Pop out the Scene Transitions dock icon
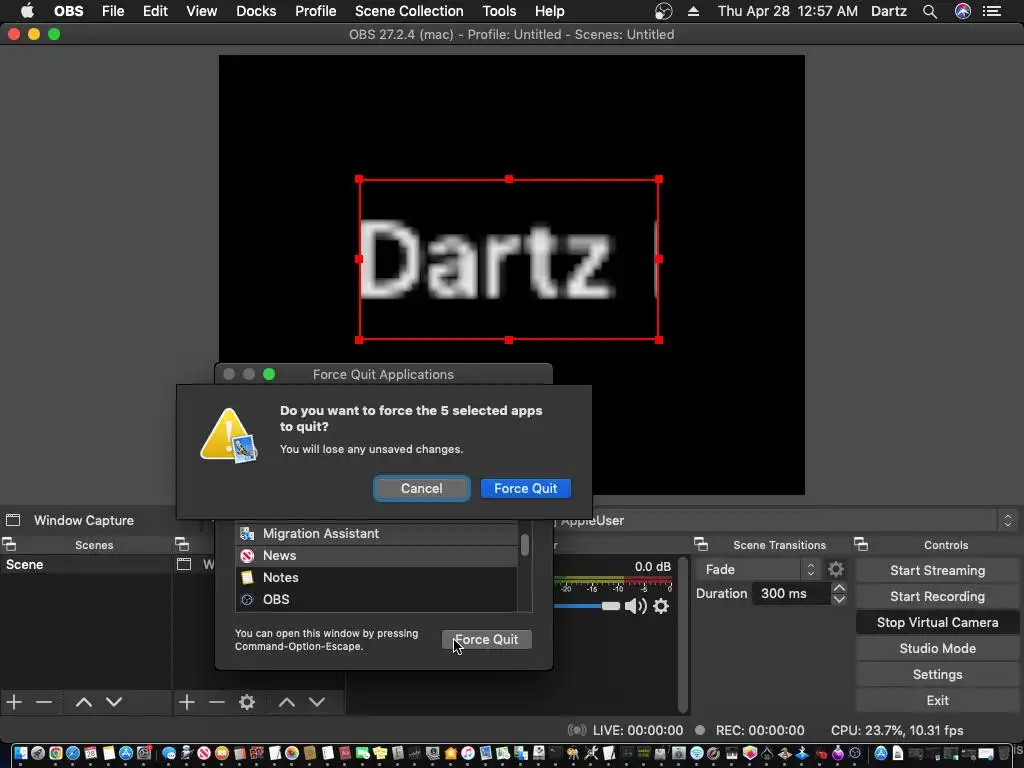The image size is (1024, 768). pyautogui.click(x=701, y=544)
